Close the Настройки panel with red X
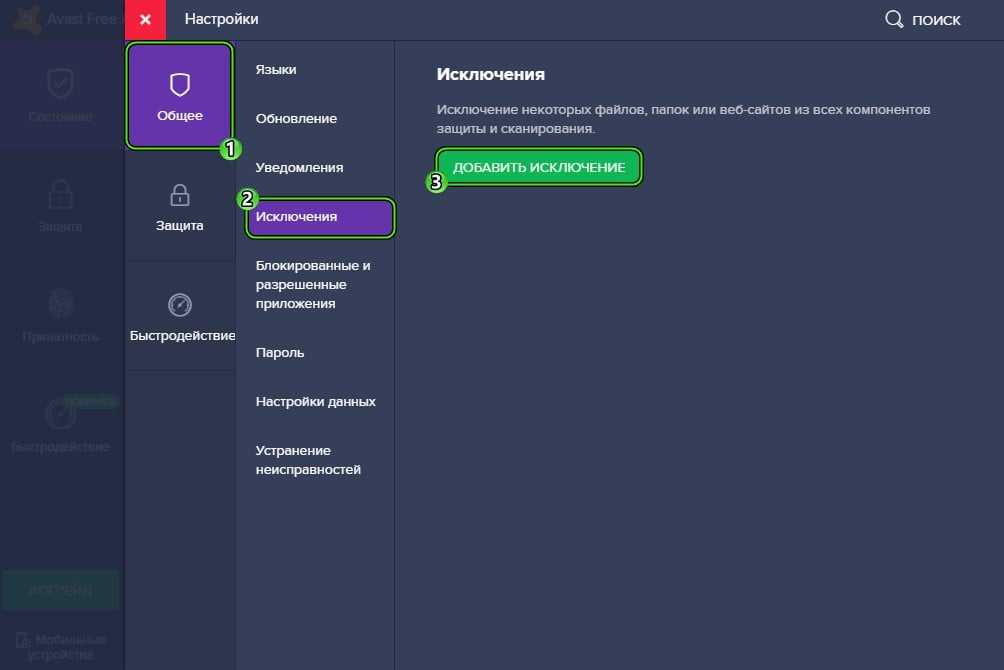Viewport: 1004px width, 670px height. point(145,20)
